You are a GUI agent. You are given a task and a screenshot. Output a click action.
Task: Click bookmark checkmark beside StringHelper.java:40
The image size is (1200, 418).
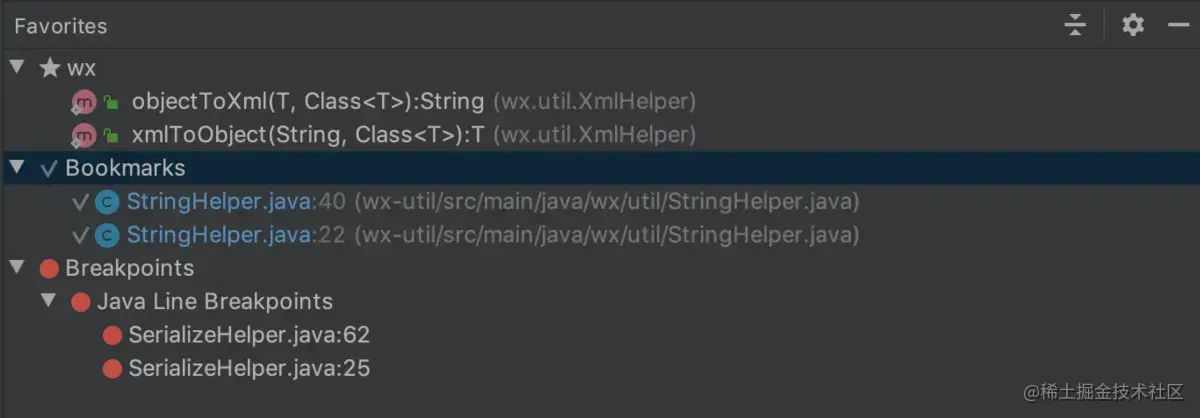pos(81,202)
